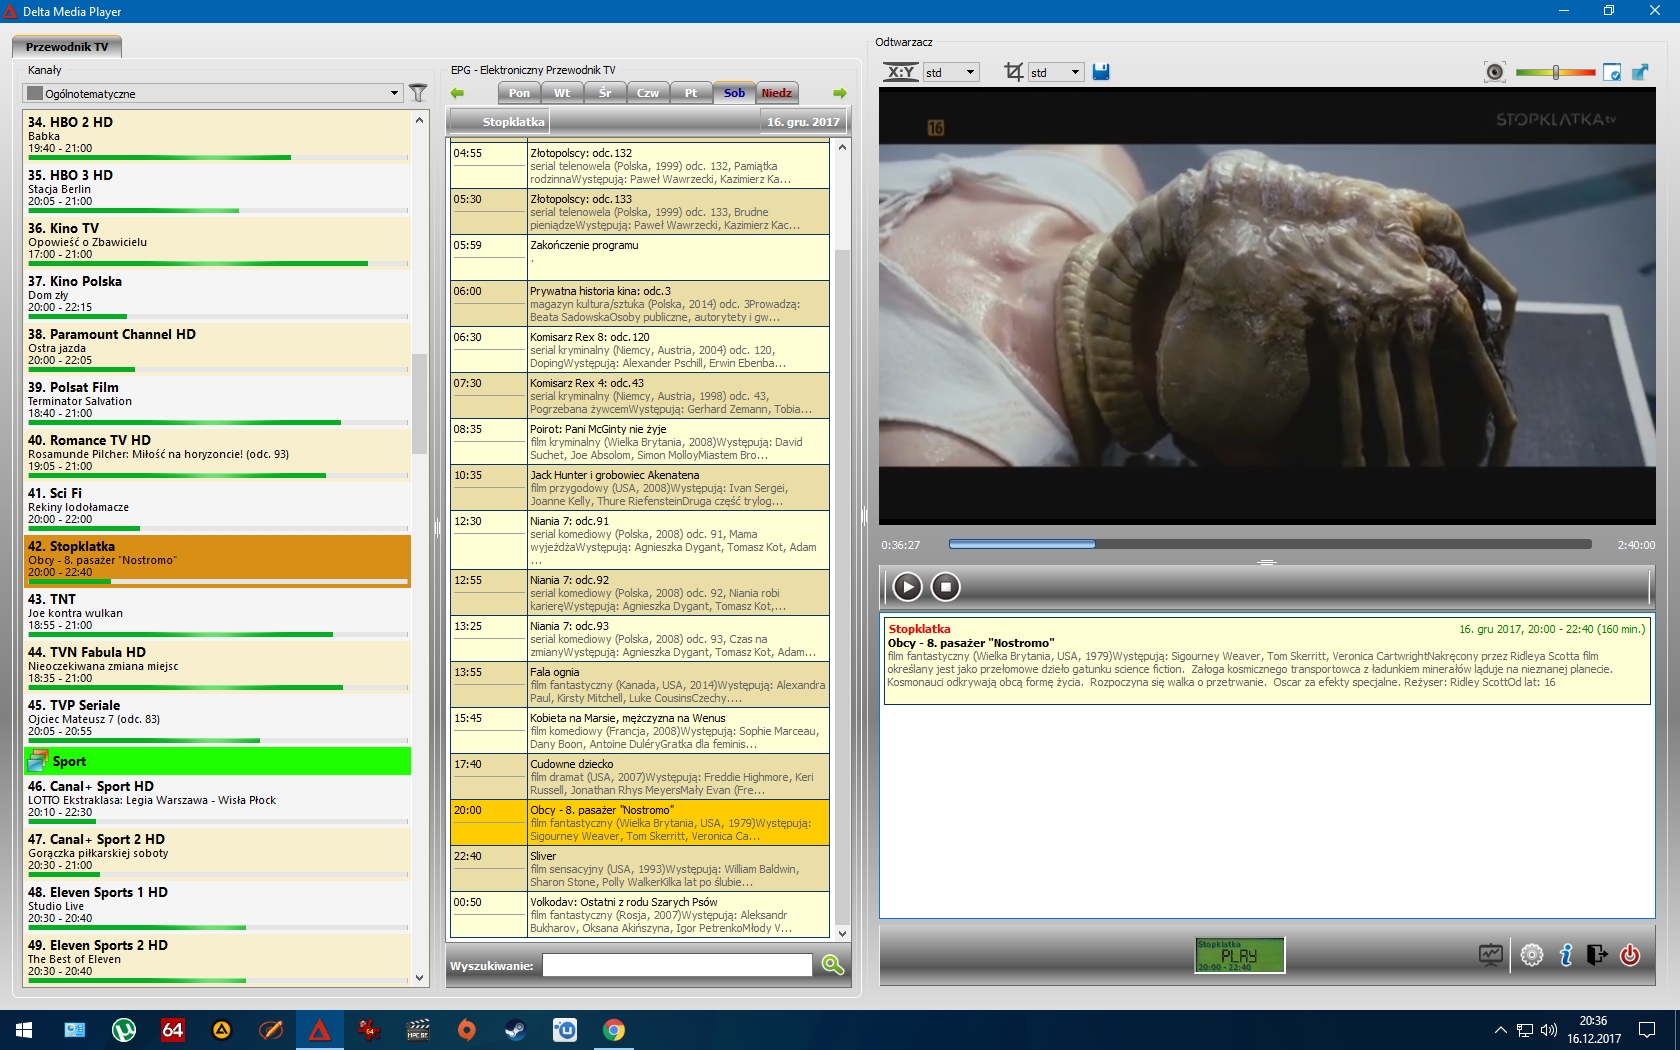Click the EPG list scroll down arrow
This screenshot has width=1680, height=1050.
tap(842, 933)
